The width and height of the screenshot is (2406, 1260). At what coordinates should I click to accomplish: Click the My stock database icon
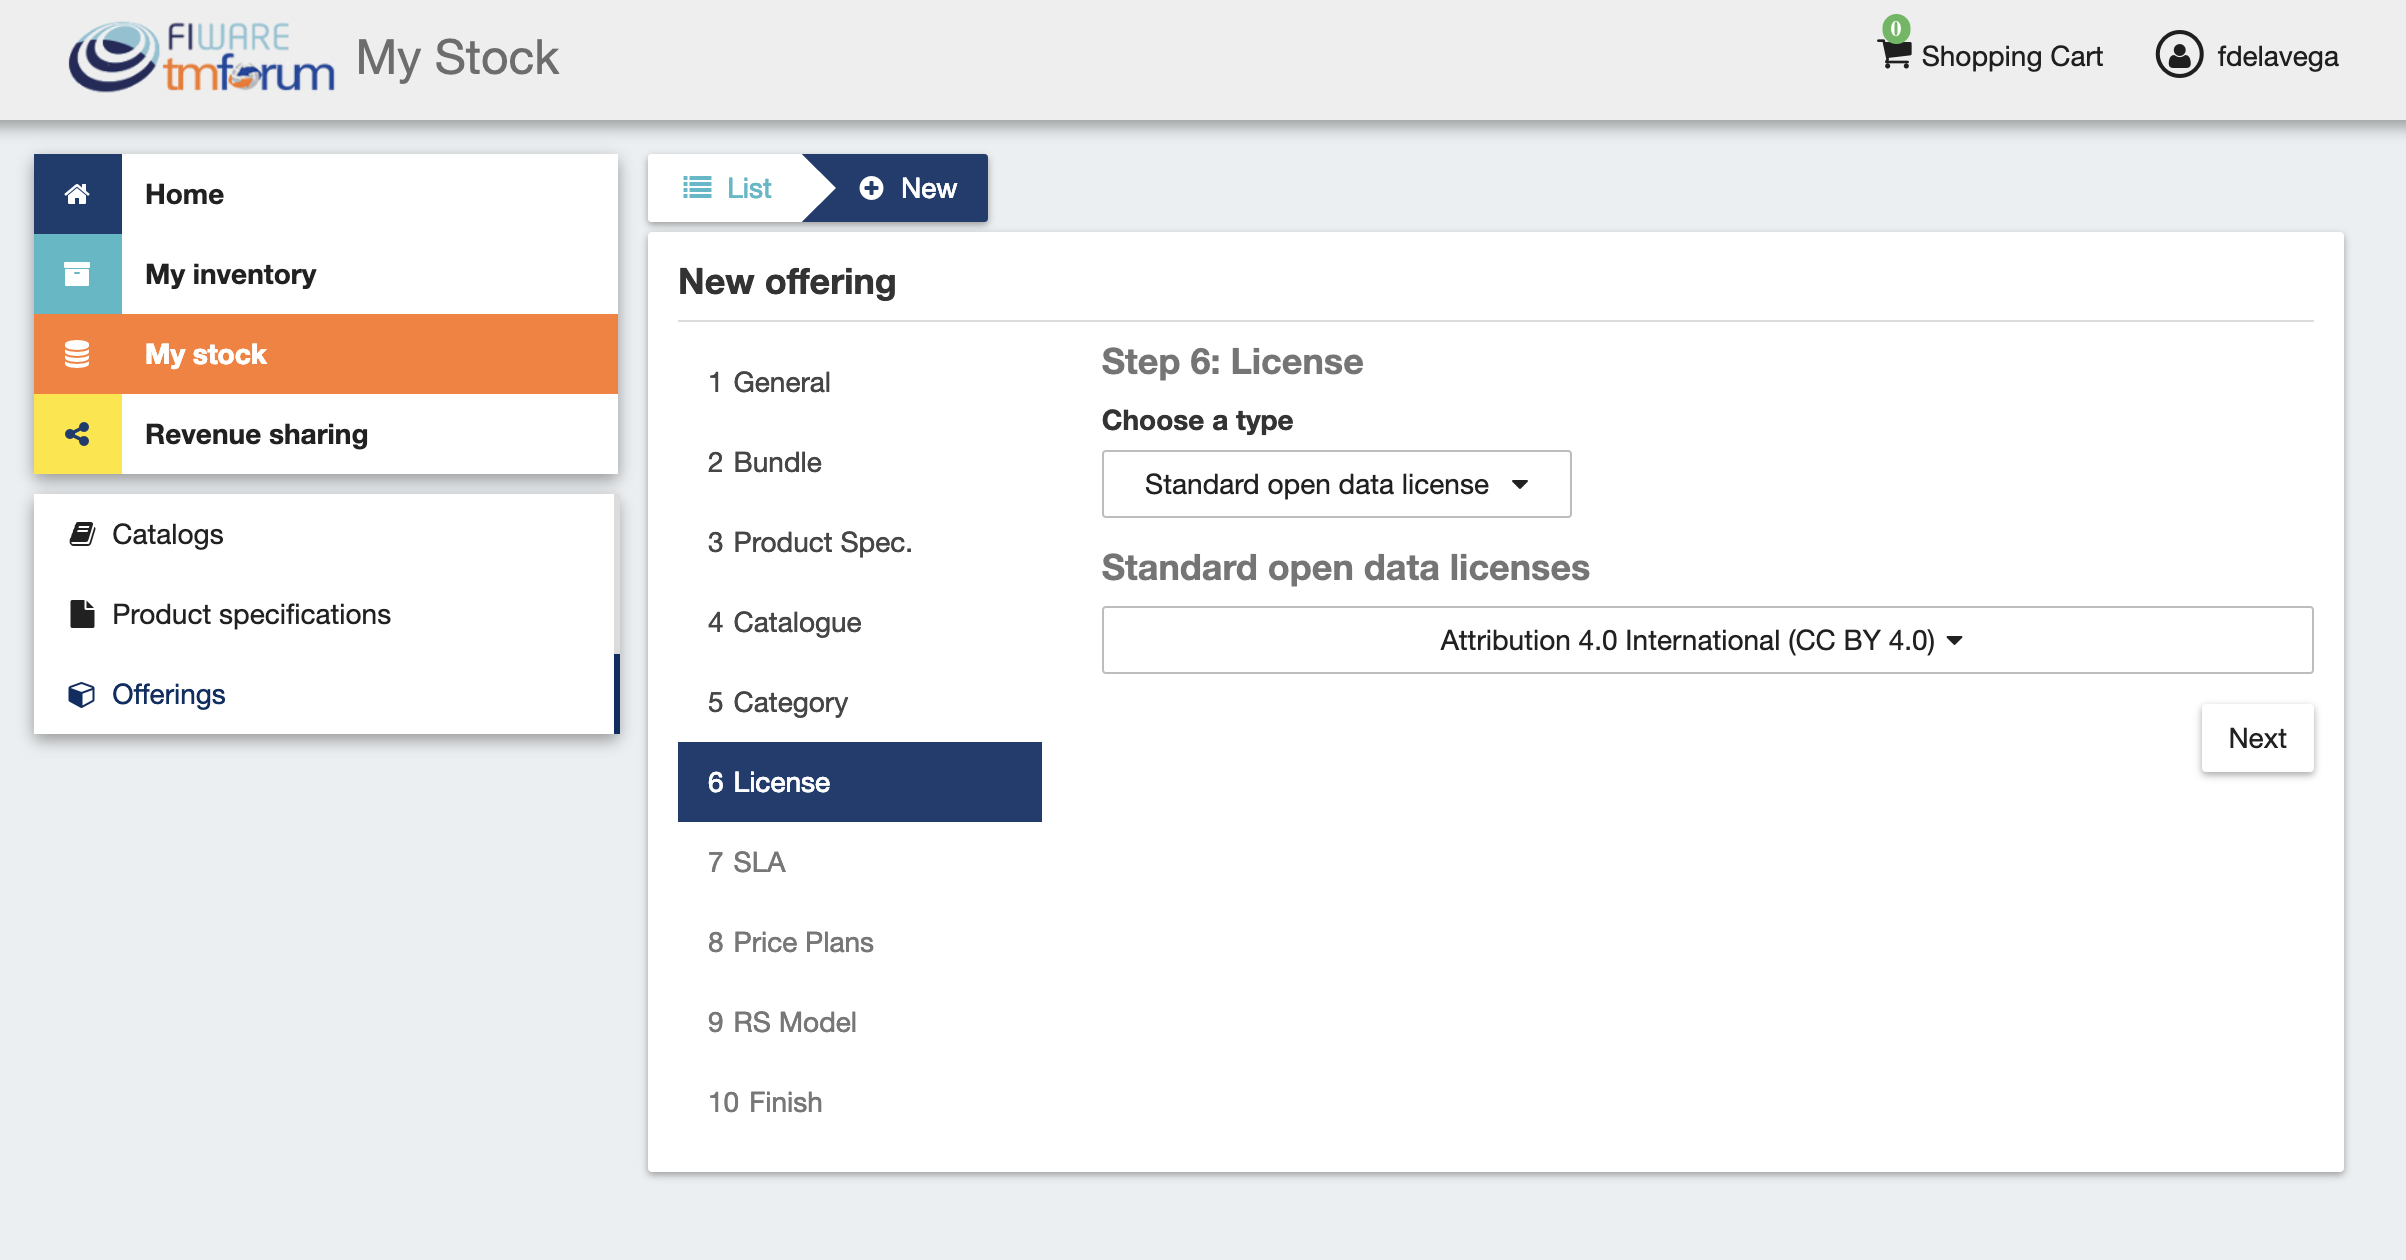(77, 354)
